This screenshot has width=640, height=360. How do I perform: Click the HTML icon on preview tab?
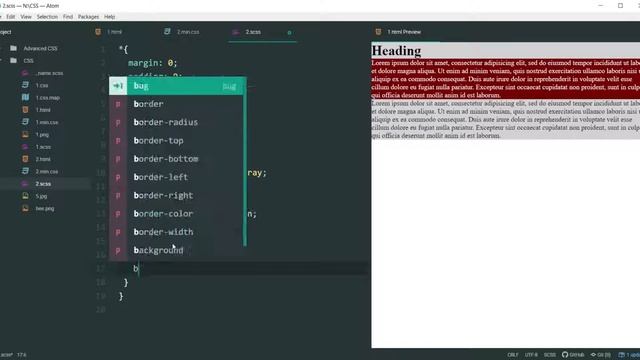(378, 31)
